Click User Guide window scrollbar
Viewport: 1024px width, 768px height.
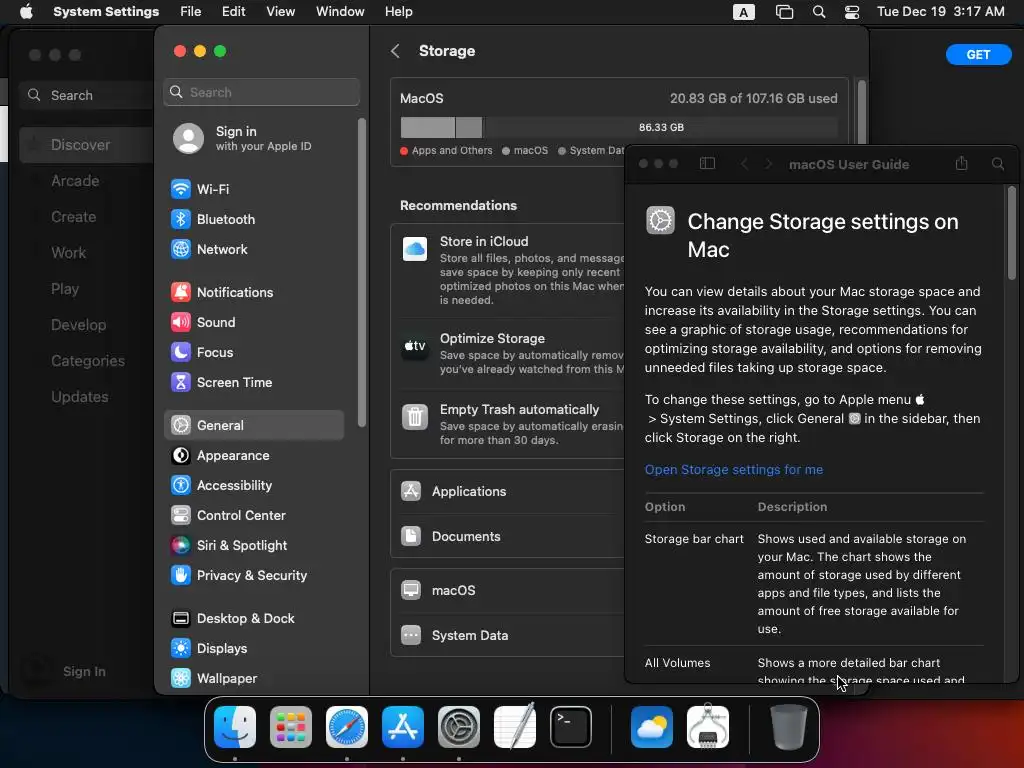coord(1012,233)
